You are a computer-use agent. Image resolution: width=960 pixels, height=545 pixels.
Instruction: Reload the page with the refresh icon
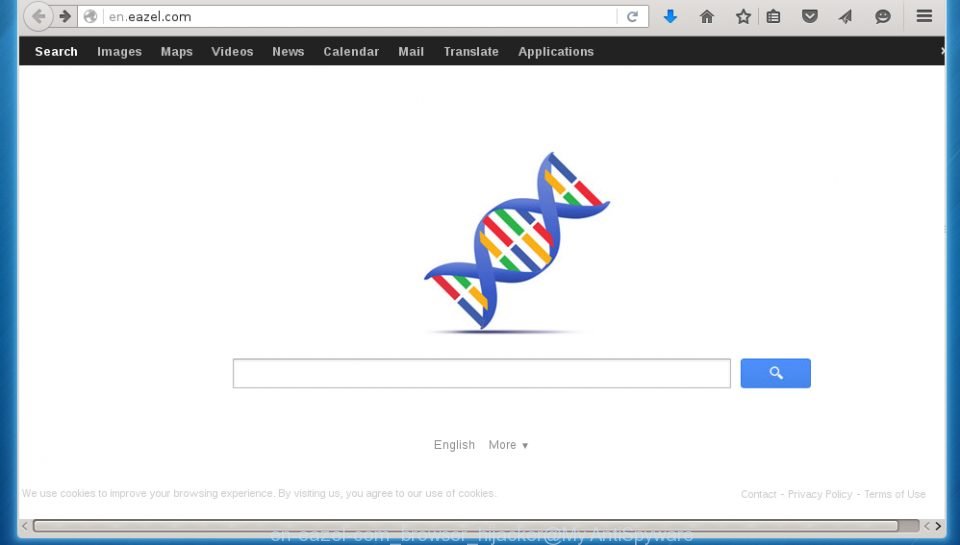pos(632,17)
